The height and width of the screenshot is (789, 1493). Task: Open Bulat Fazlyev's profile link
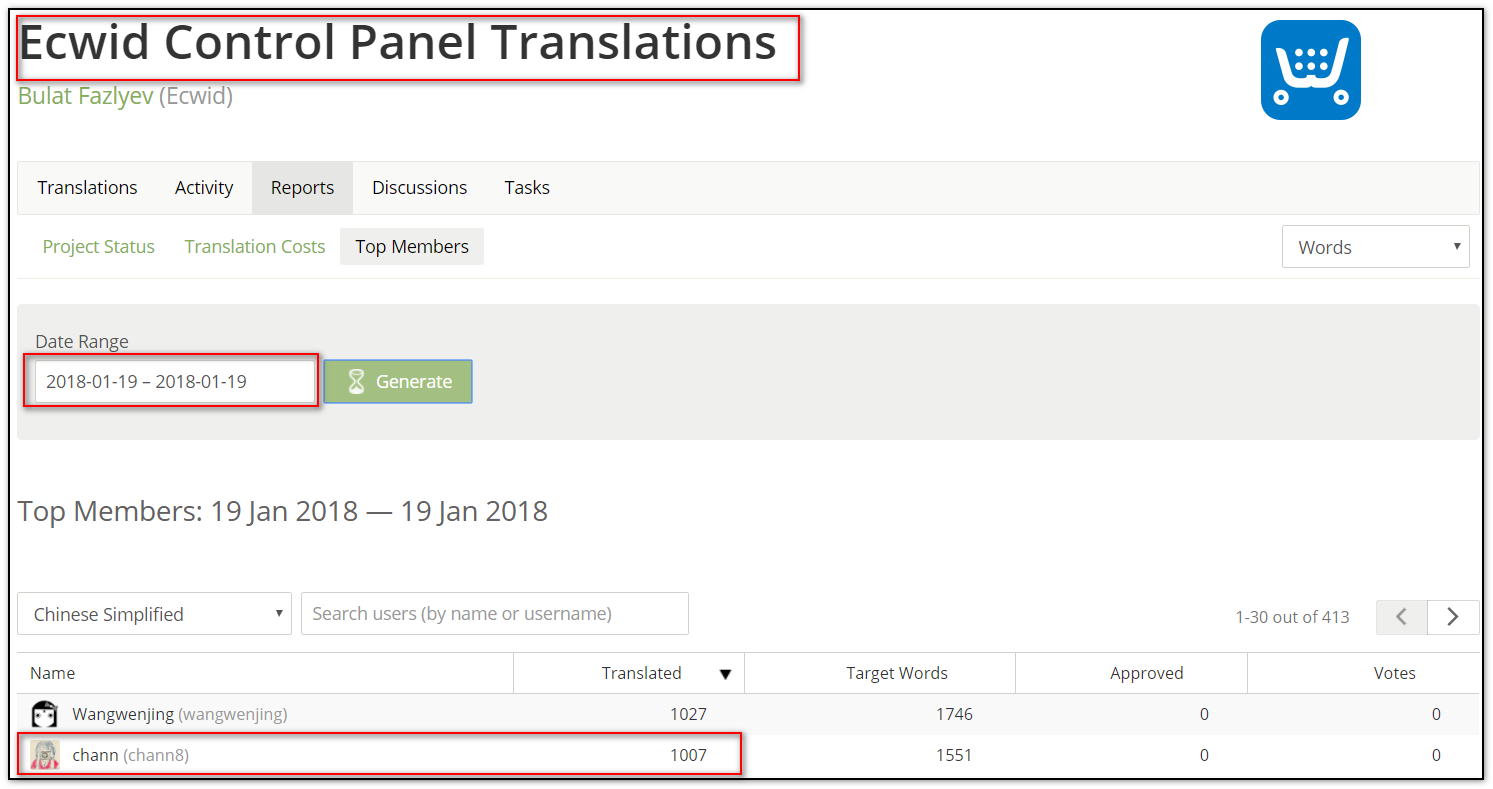tap(86, 97)
